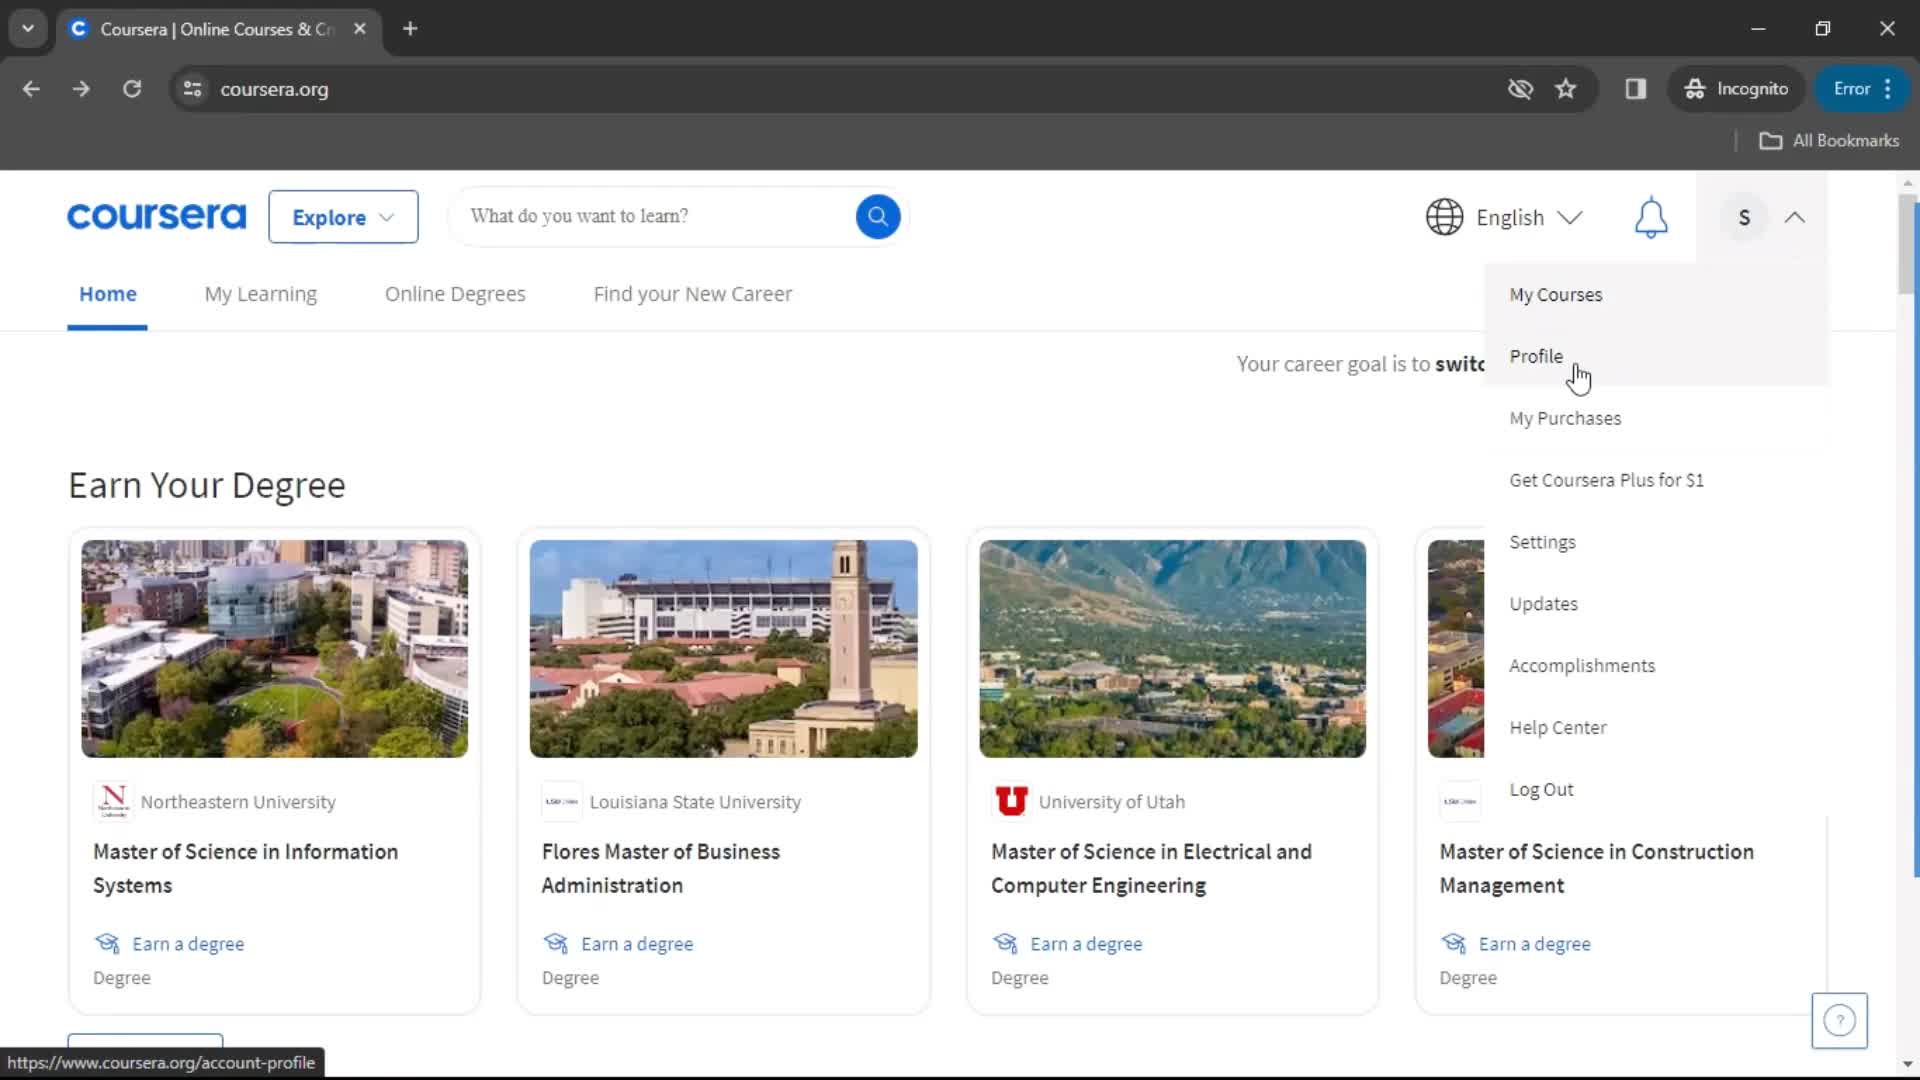Expand the Explore courses dropdown menu
The width and height of the screenshot is (1920, 1080).
click(342, 216)
